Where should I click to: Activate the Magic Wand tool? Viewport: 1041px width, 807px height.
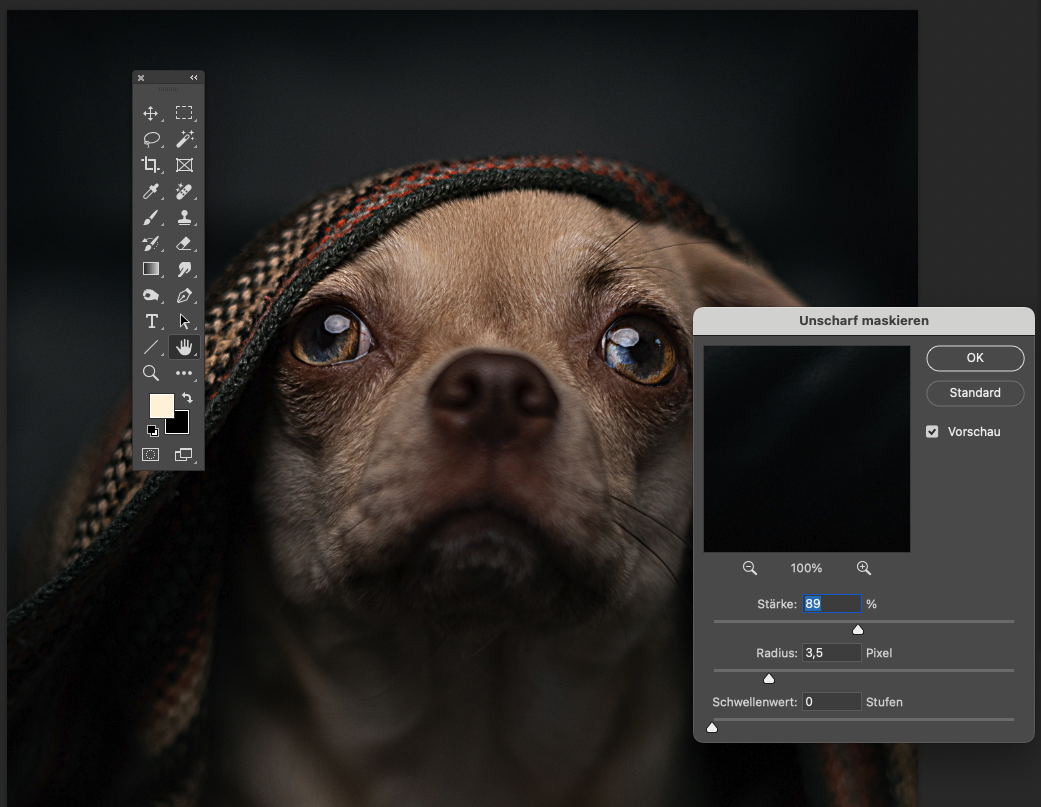click(x=184, y=140)
